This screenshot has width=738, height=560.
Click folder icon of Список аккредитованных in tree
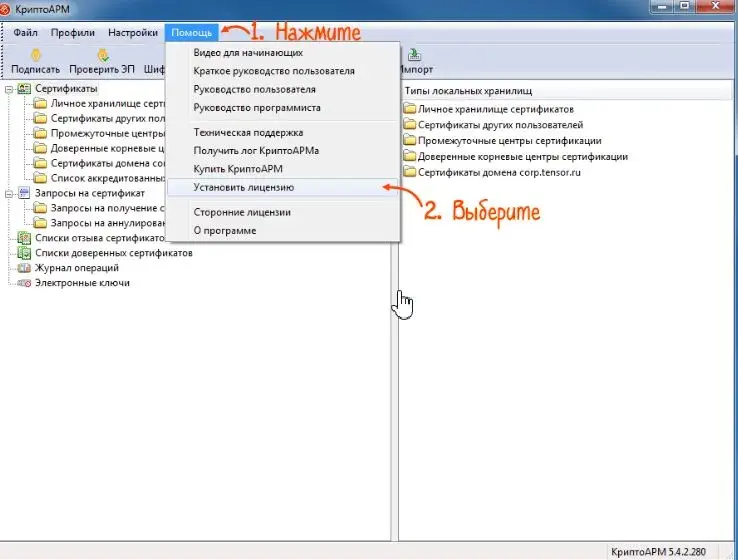point(40,178)
